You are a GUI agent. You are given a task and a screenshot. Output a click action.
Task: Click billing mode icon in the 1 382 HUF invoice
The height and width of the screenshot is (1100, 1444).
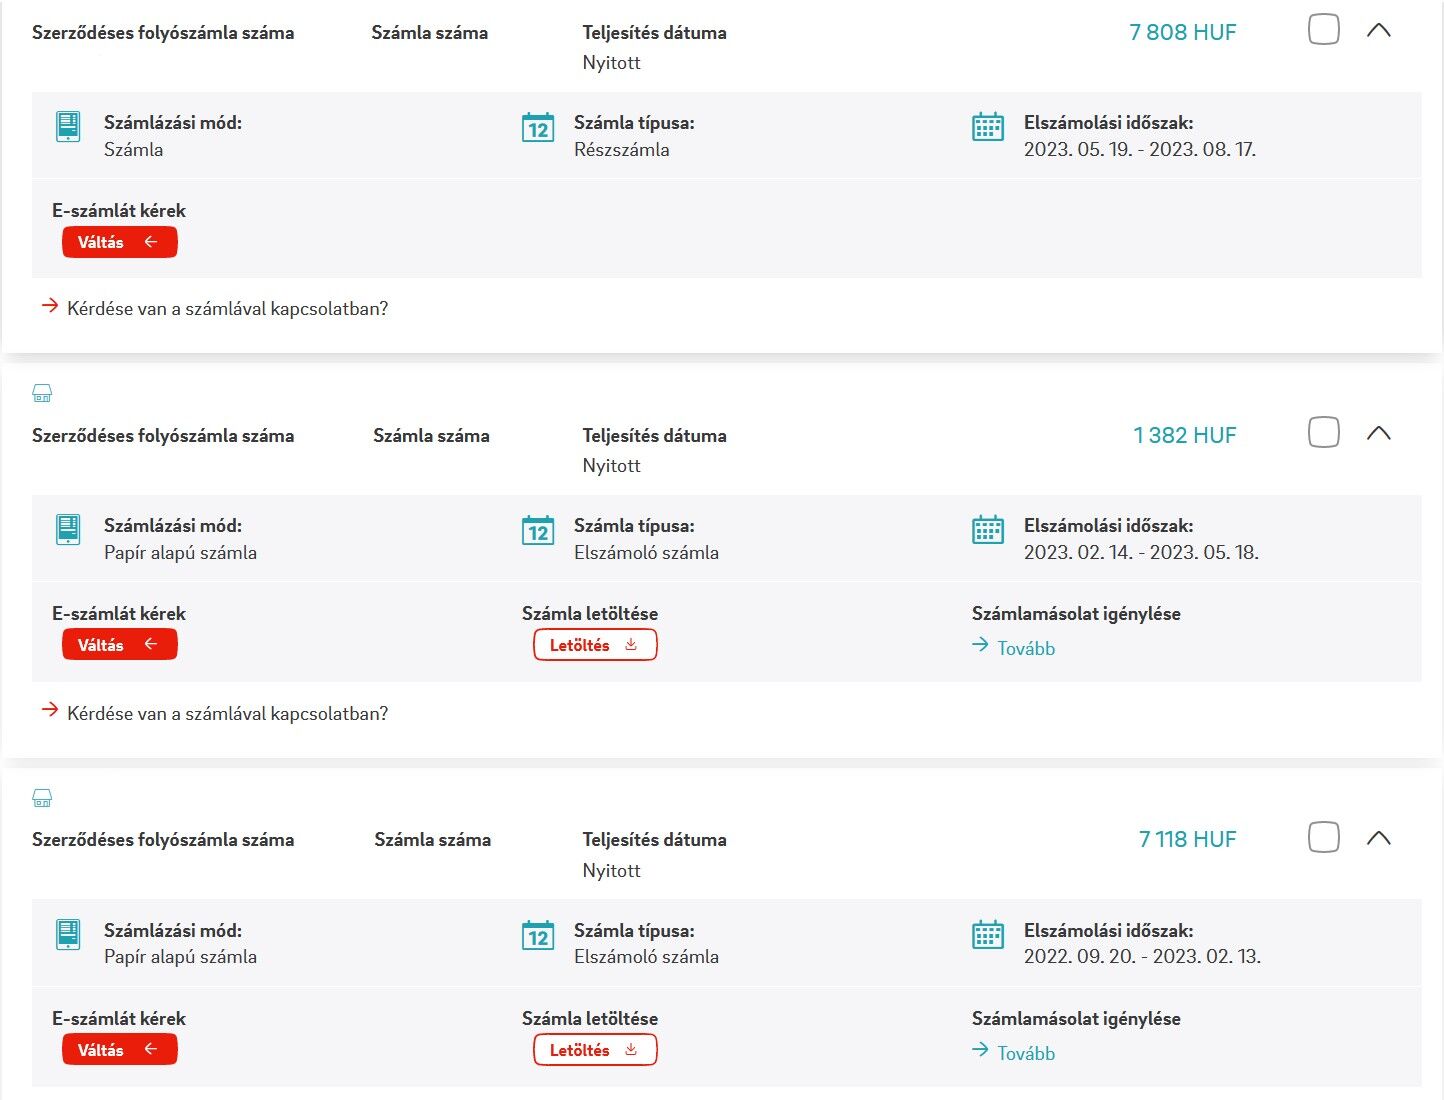68,530
